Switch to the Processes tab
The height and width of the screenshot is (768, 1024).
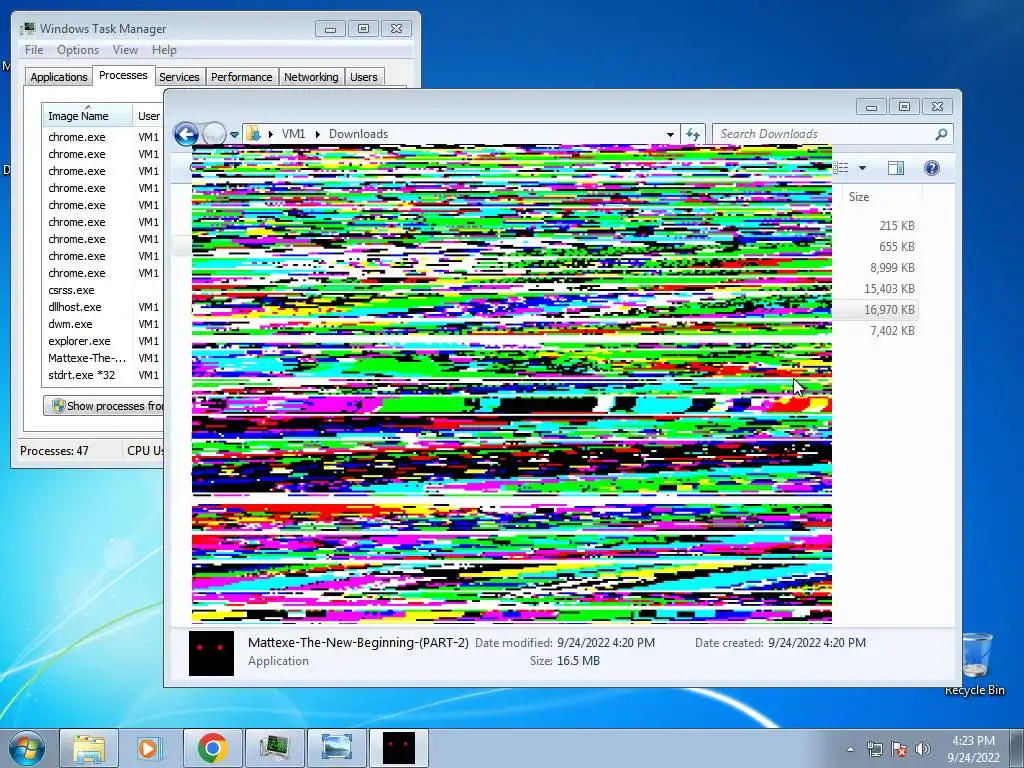[123, 75]
